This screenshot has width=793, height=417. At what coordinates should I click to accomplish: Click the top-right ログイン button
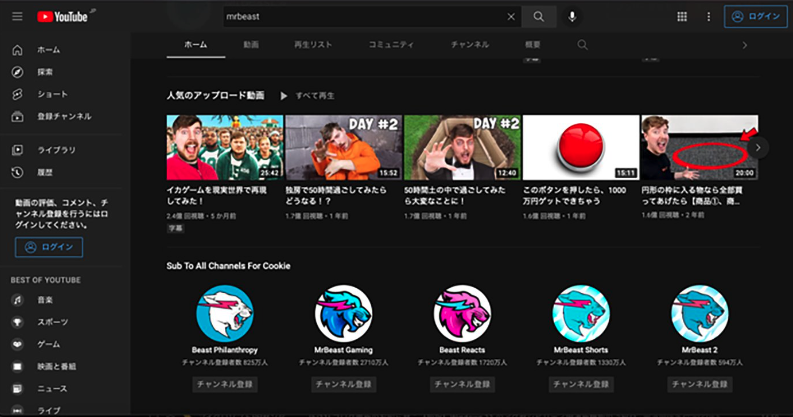(x=756, y=17)
